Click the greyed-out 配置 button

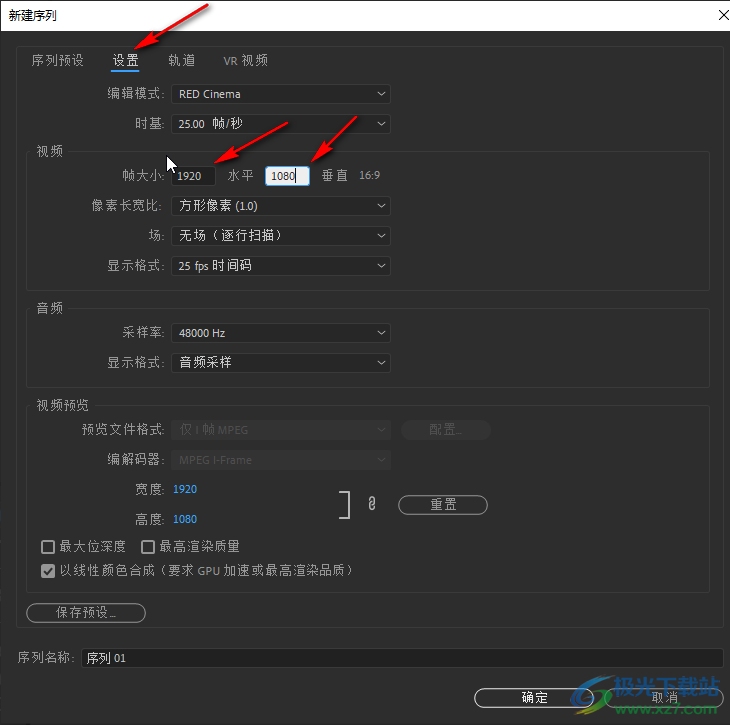tap(446, 430)
